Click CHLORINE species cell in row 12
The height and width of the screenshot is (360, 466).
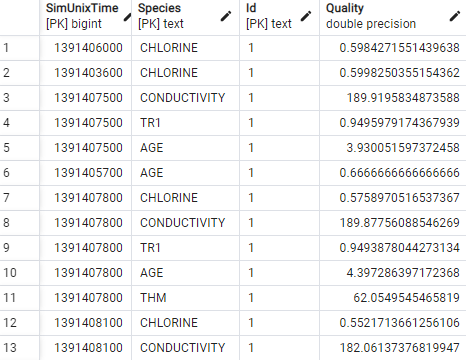pyautogui.click(x=186, y=323)
